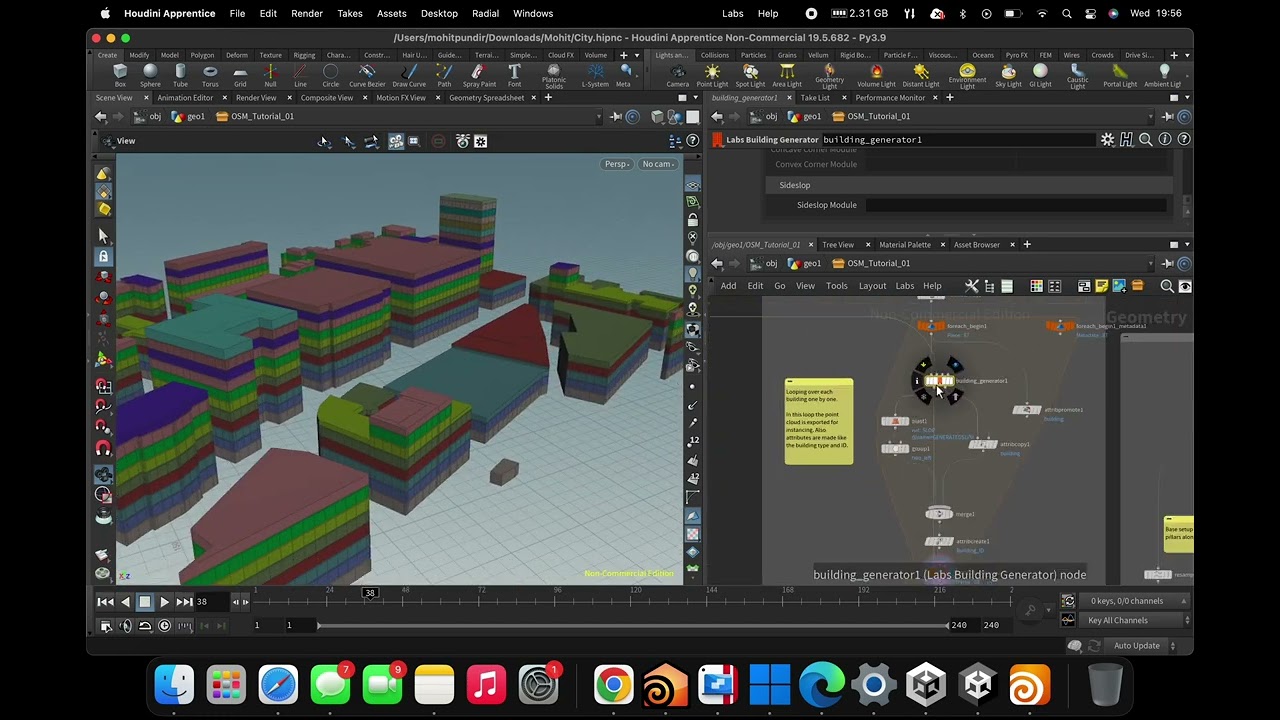
Task: Switch to Geometry Spreadsheet tab
Action: 487,98
